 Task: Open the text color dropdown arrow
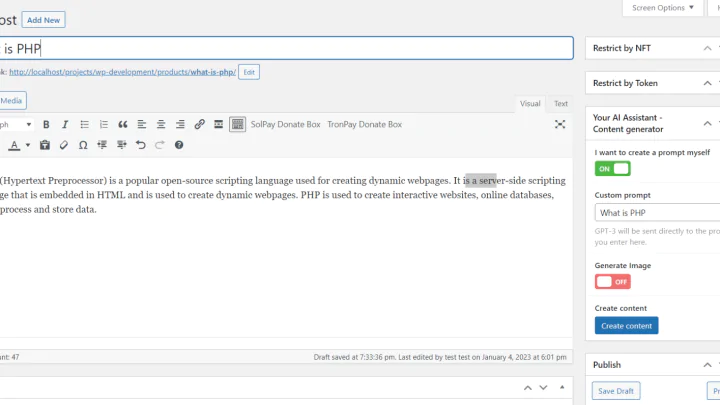[x=27, y=145]
